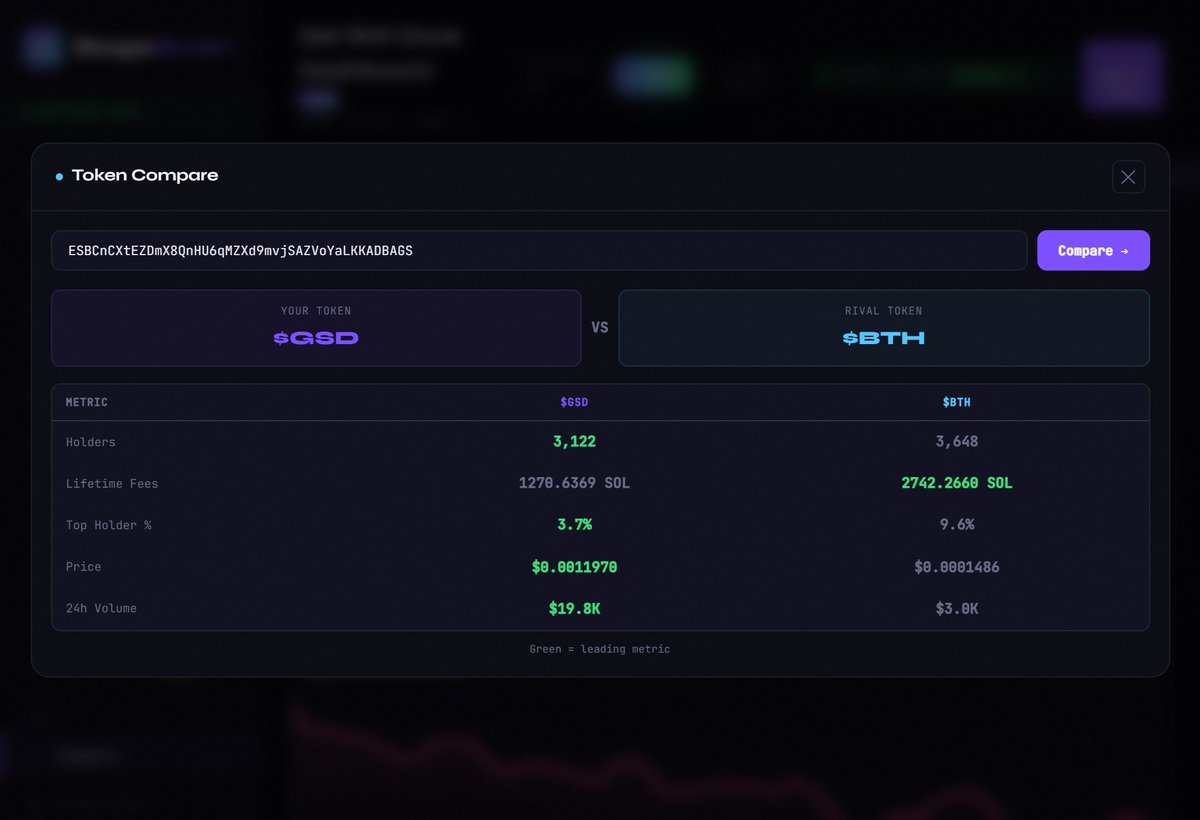
Task: Click the Token Compare dialog title
Action: click(x=145, y=176)
